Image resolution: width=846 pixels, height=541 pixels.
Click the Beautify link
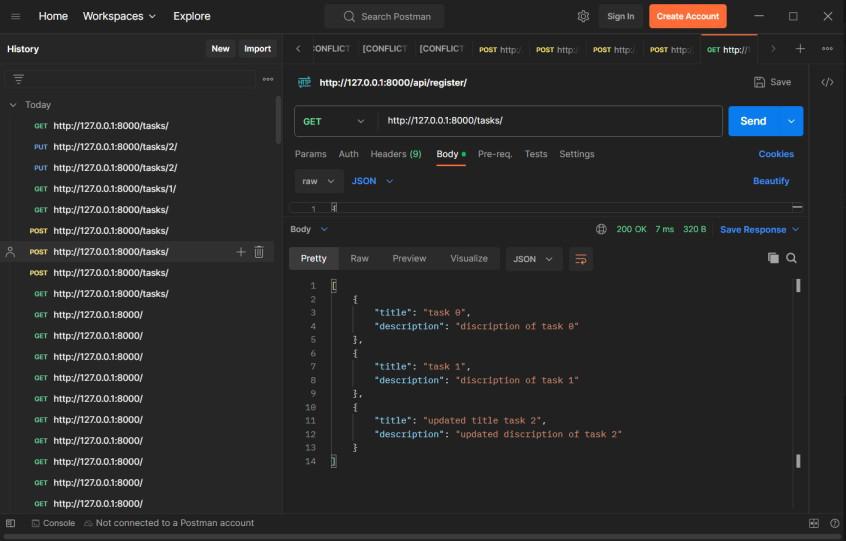(771, 181)
